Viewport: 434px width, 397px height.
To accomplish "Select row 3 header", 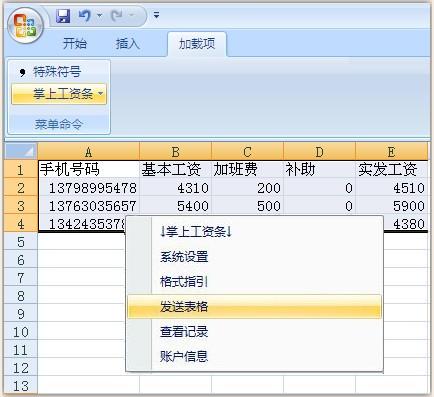I will [x=21, y=206].
